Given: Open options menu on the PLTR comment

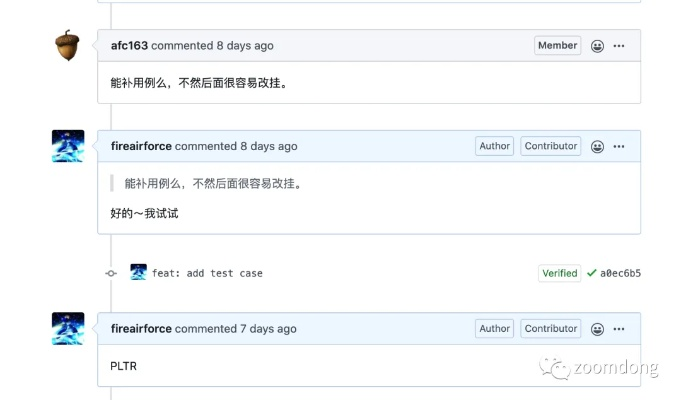Looking at the screenshot, I should click(619, 329).
